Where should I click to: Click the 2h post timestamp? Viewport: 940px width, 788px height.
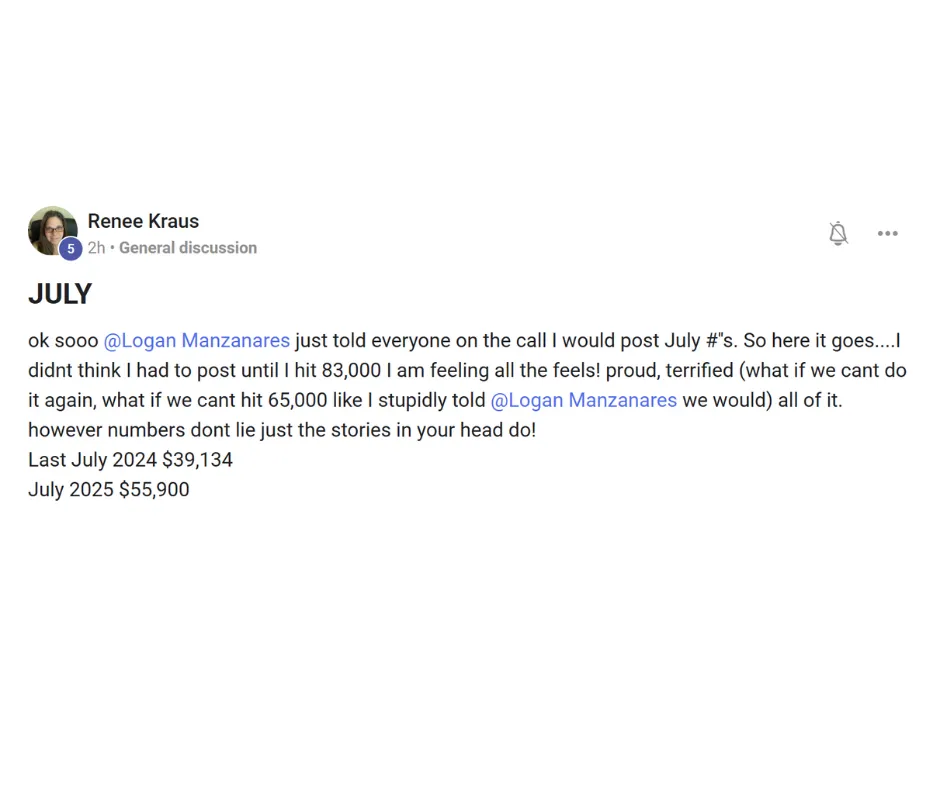(x=96, y=248)
